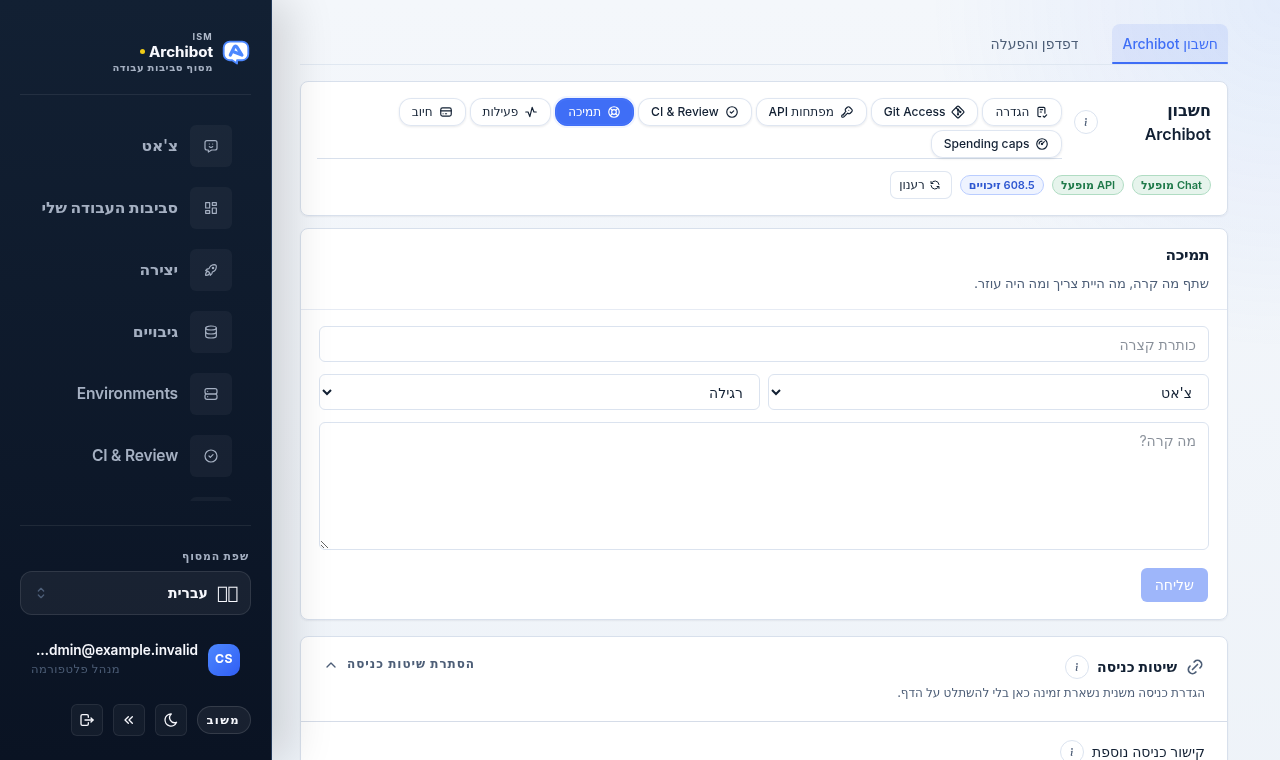Select the CI & Review chip in the account header

(695, 112)
